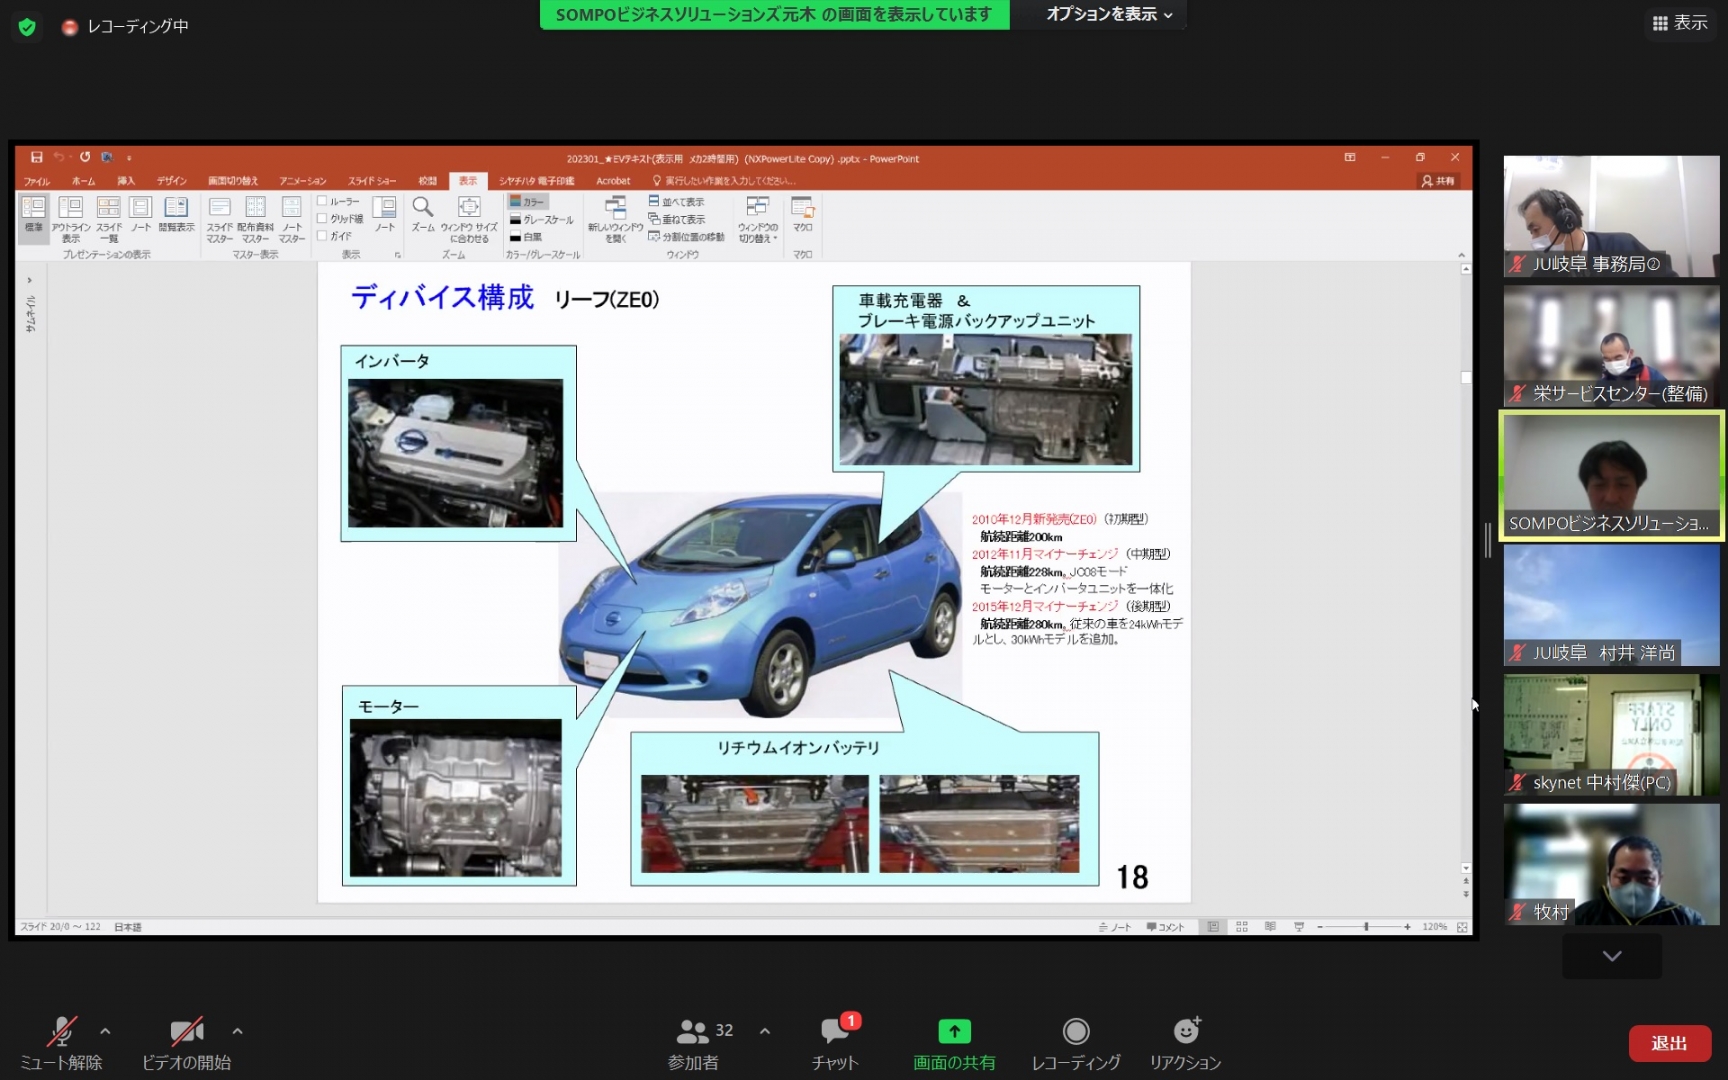
Task: Toggle the Guides (ガイド) checkbox
Action: click(x=334, y=236)
